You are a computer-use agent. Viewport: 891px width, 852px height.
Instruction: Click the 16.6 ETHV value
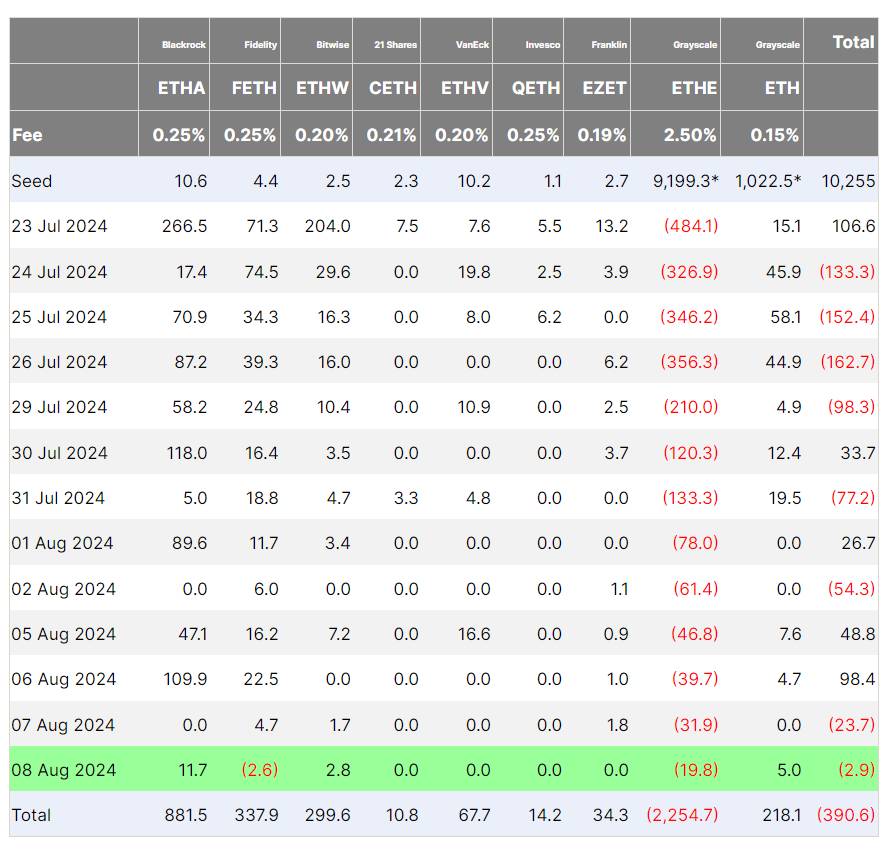(474, 634)
